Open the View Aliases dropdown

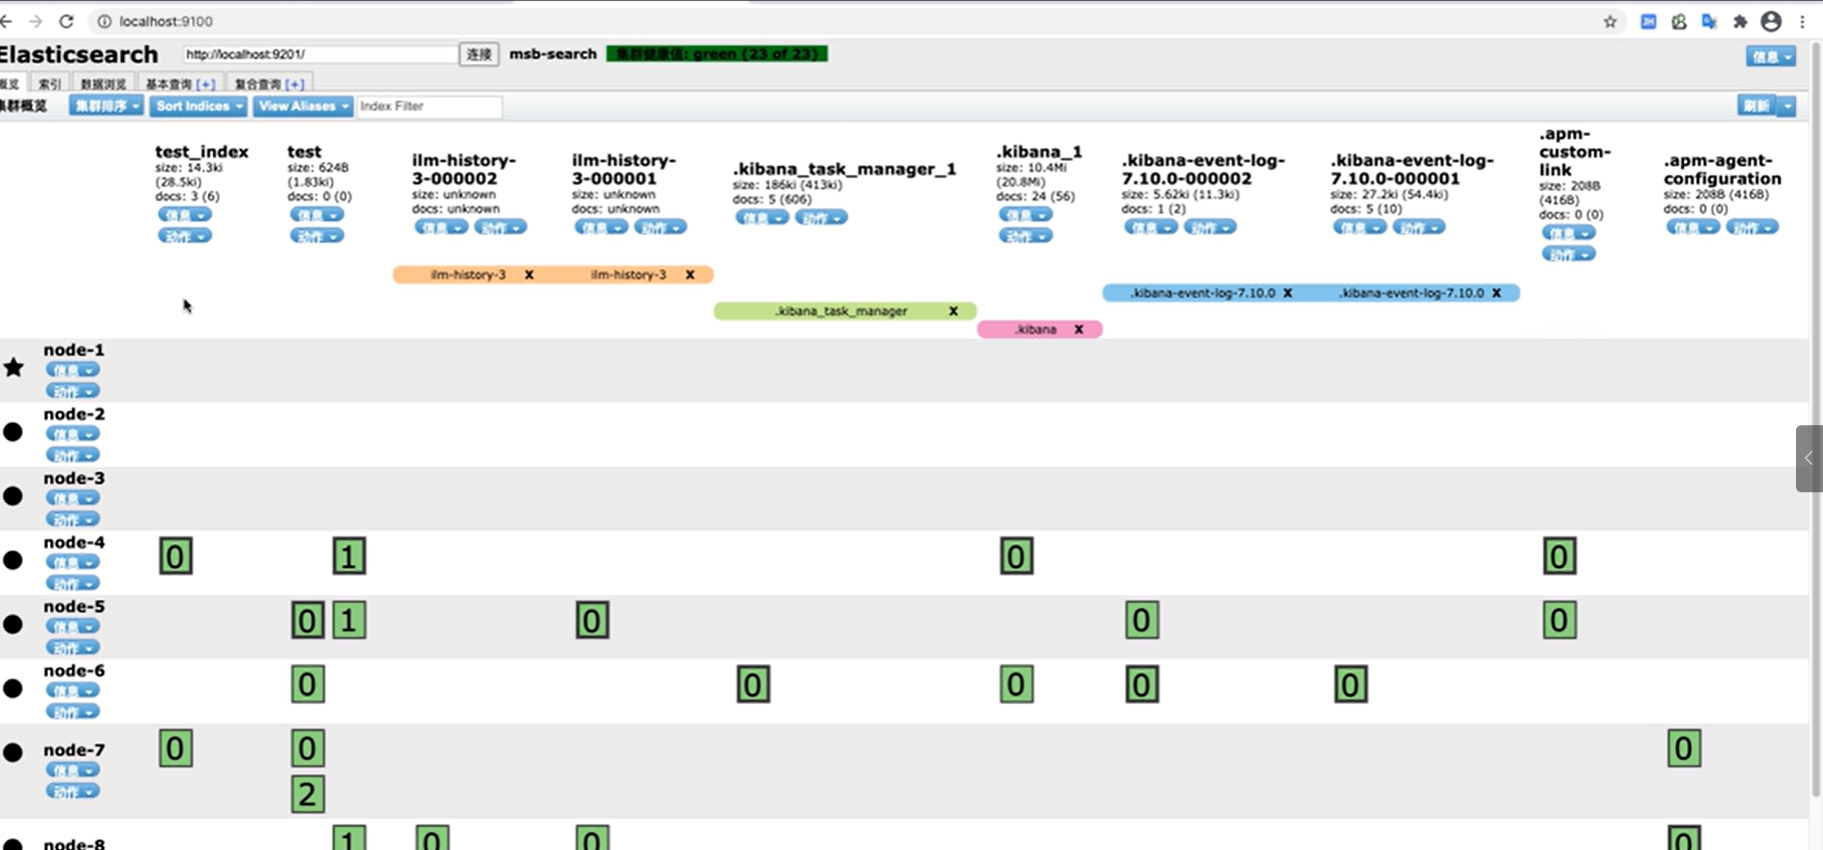pyautogui.click(x=303, y=106)
